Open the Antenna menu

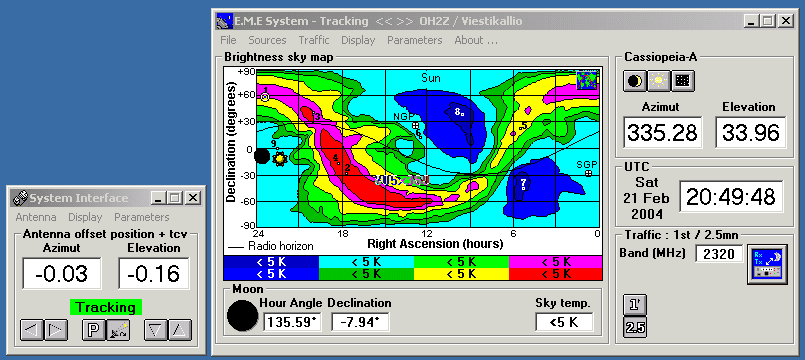point(36,217)
